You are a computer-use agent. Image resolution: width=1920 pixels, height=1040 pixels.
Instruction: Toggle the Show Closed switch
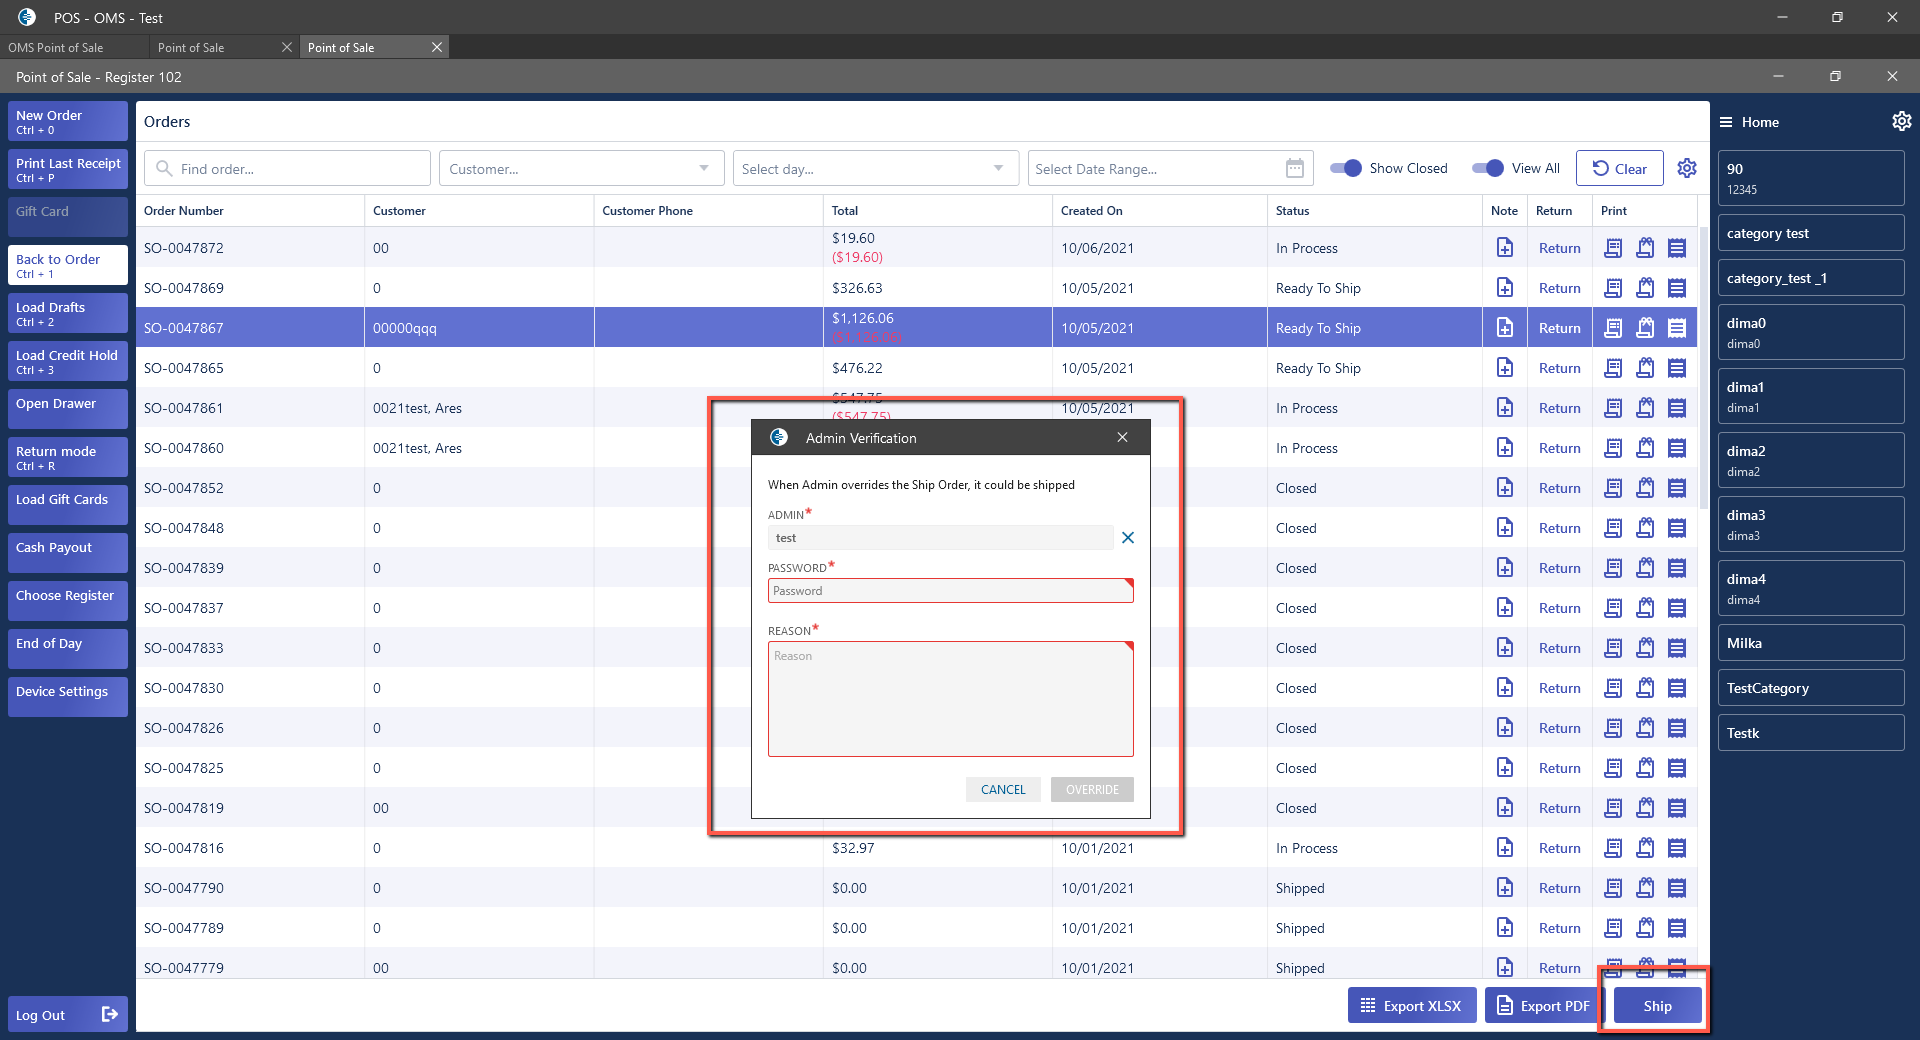pyautogui.click(x=1345, y=168)
